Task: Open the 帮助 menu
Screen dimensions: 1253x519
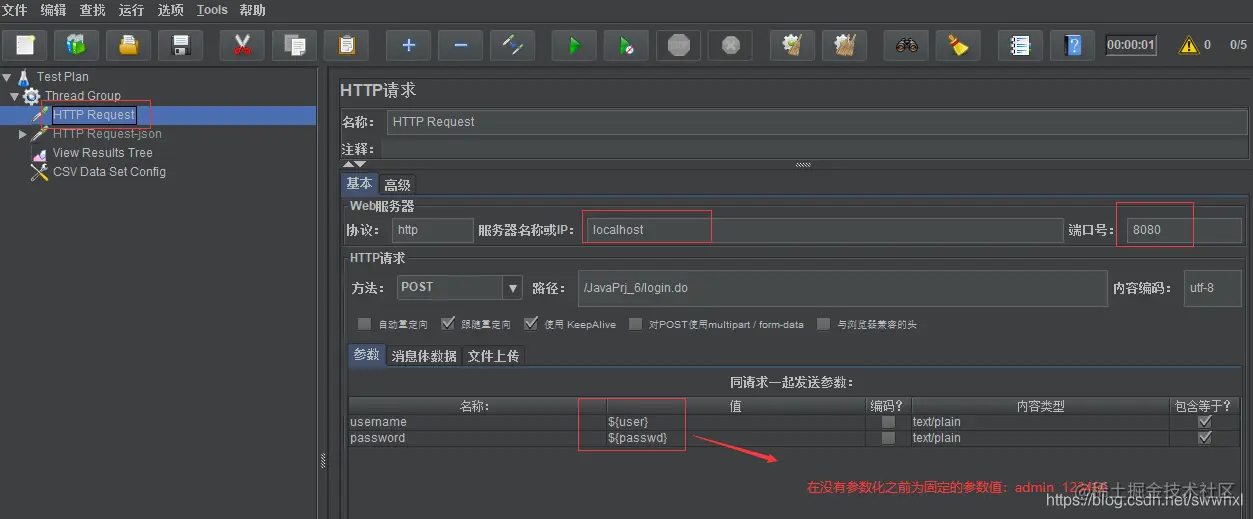Action: [253, 10]
